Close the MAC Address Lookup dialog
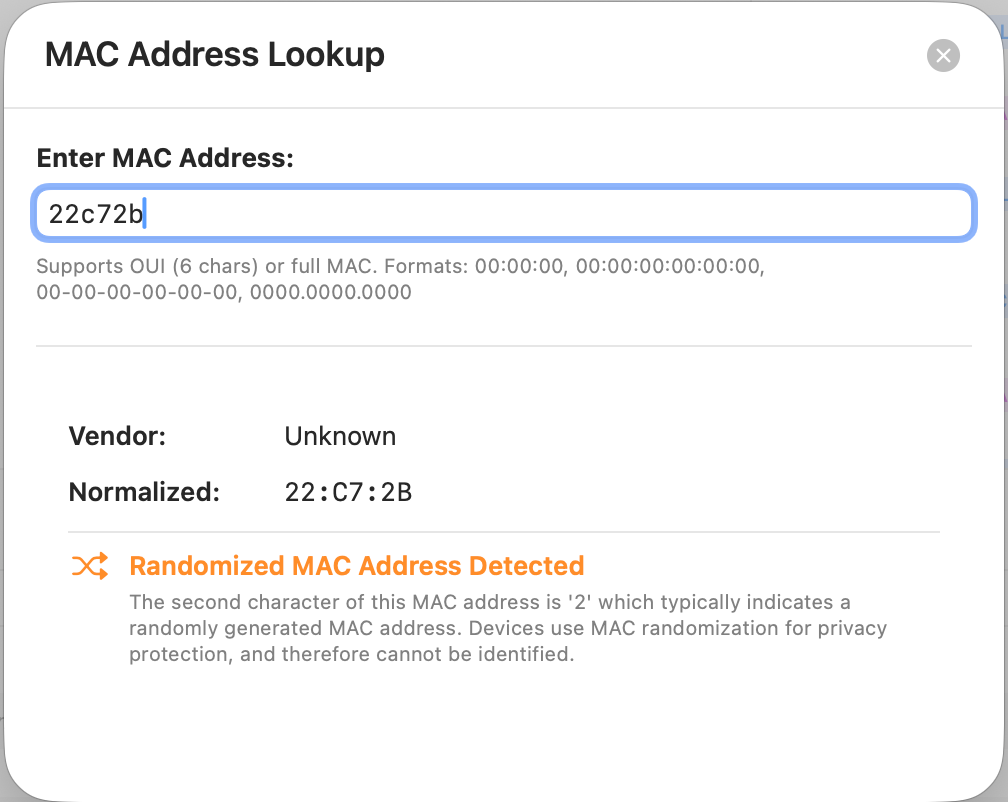Viewport: 1008px width, 802px height. pyautogui.click(x=943, y=55)
